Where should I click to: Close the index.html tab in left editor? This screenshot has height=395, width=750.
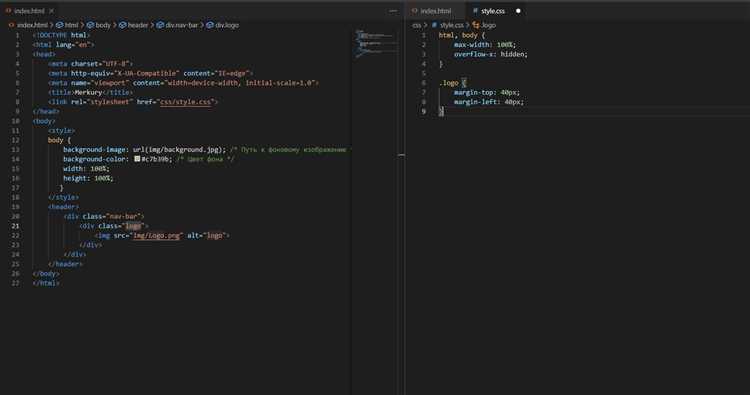[52, 11]
